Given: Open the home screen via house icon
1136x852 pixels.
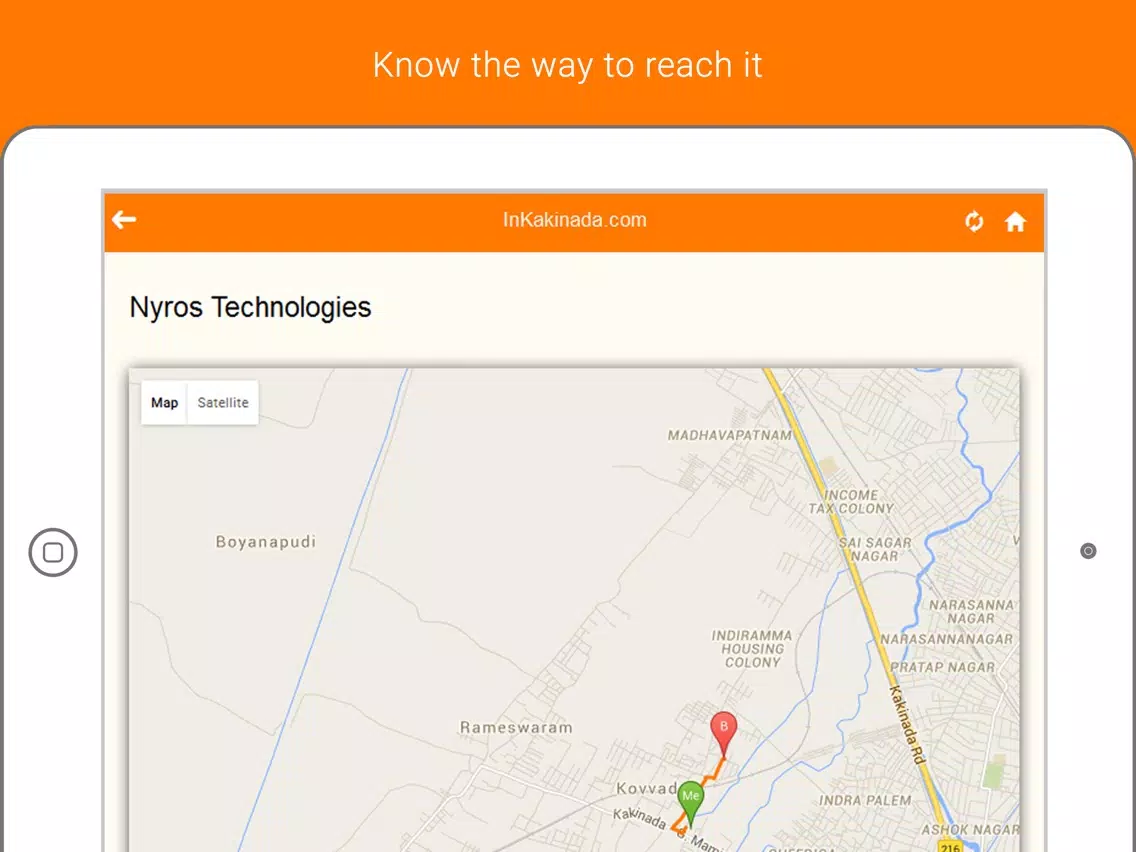Looking at the screenshot, I should [1015, 222].
